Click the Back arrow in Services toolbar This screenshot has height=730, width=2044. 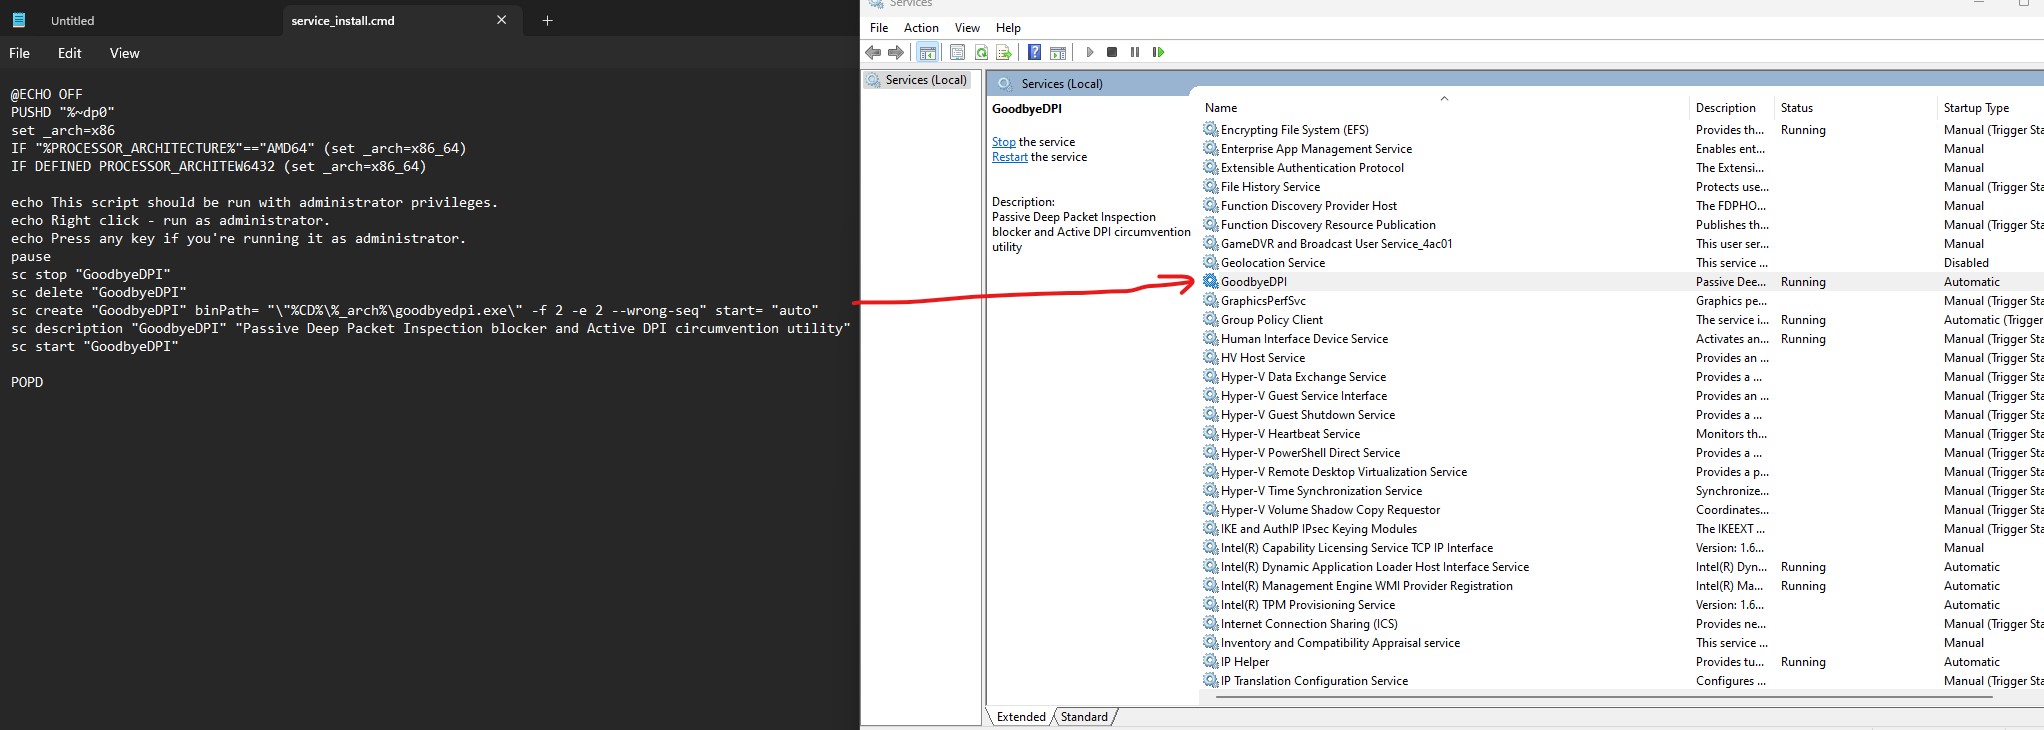[873, 52]
